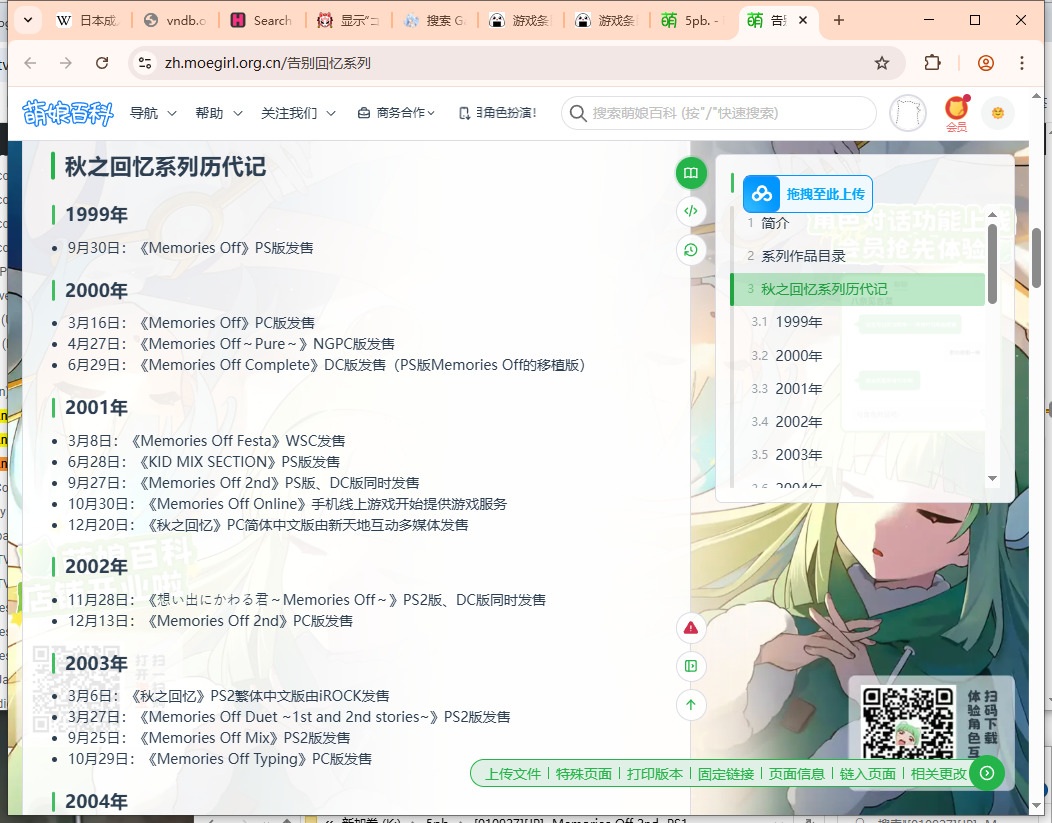Open membership via the 会员 icon
The width and height of the screenshot is (1052, 823).
(x=956, y=113)
